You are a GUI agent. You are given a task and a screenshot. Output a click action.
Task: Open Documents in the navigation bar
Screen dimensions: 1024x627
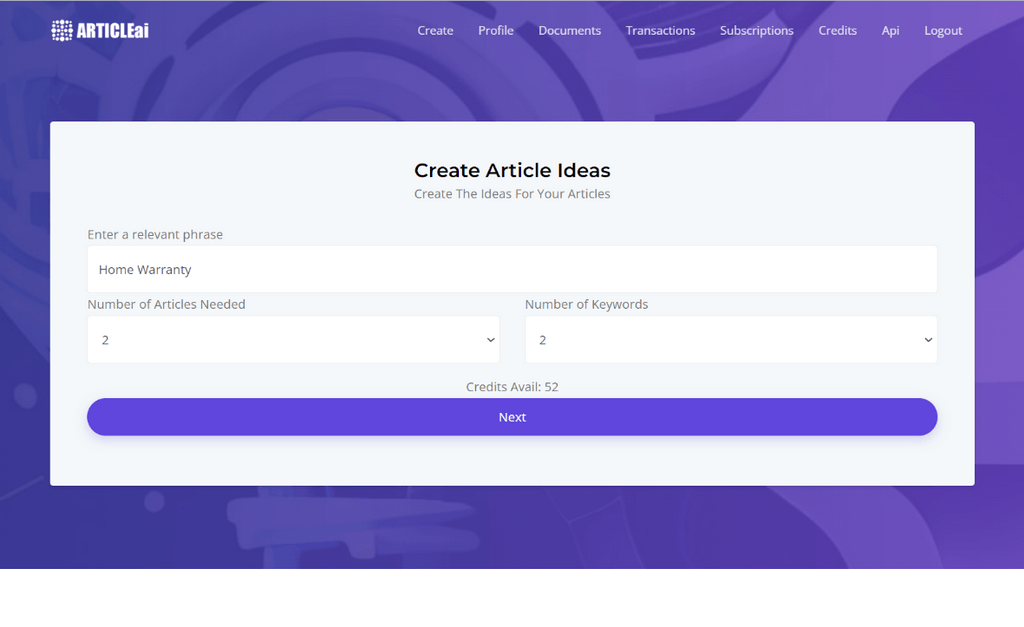569,31
